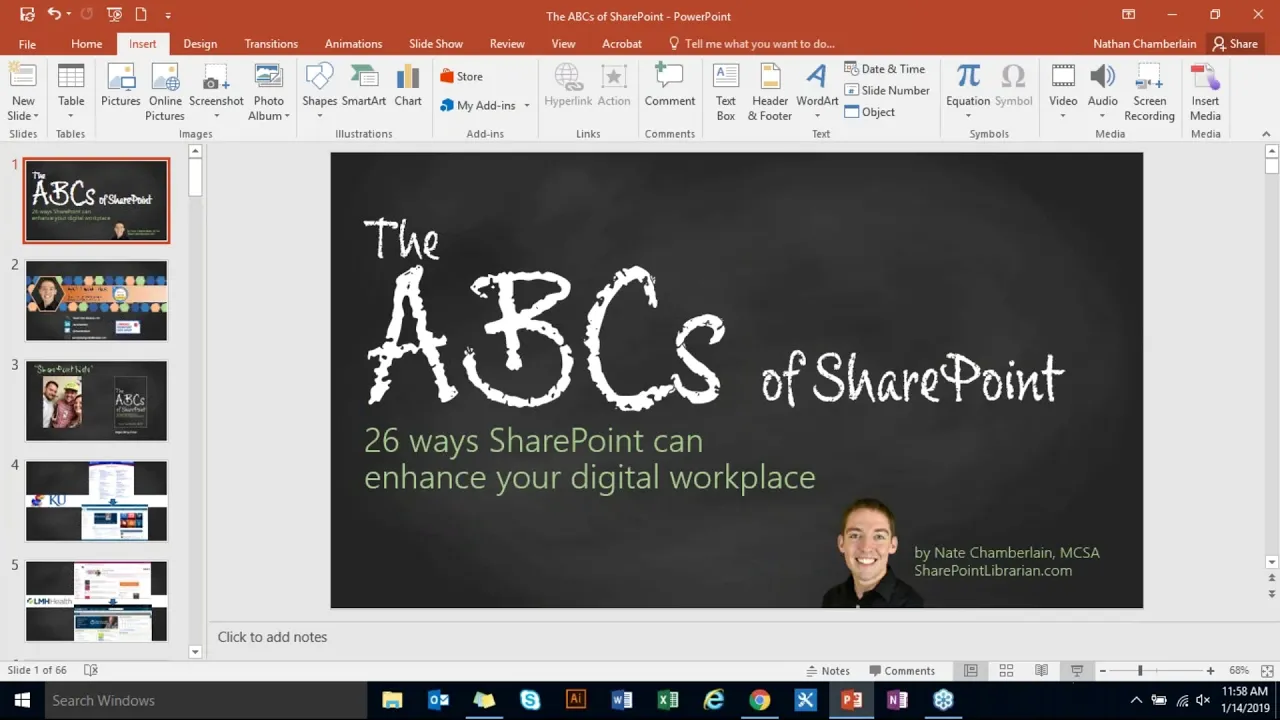The height and width of the screenshot is (720, 1280).
Task: Click the zoom in plus button
Action: click(x=1210, y=671)
